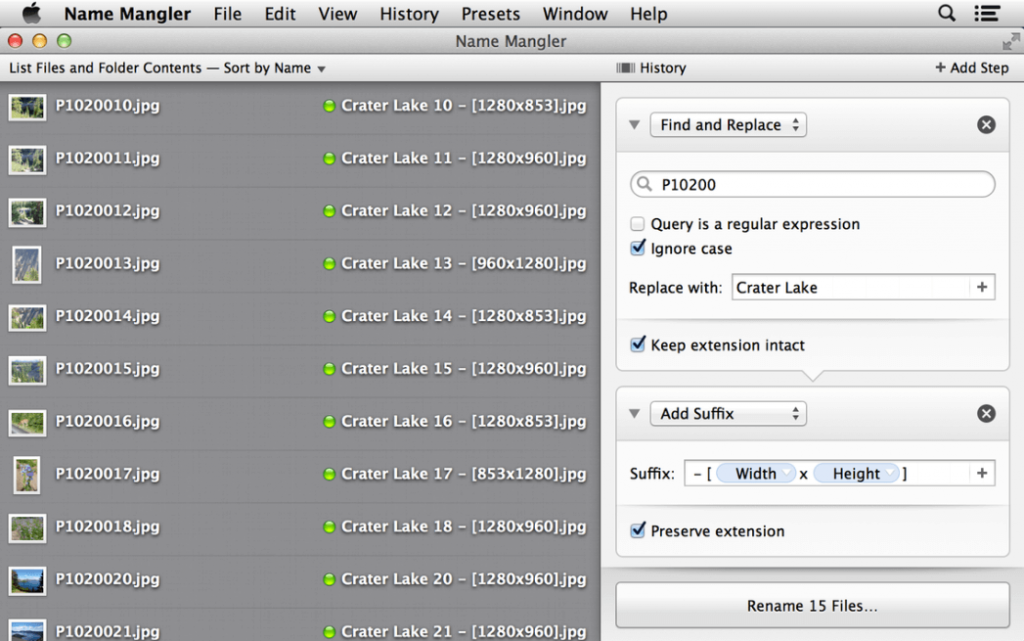
Task: Open Spotlight search in menu bar
Action: pos(946,14)
